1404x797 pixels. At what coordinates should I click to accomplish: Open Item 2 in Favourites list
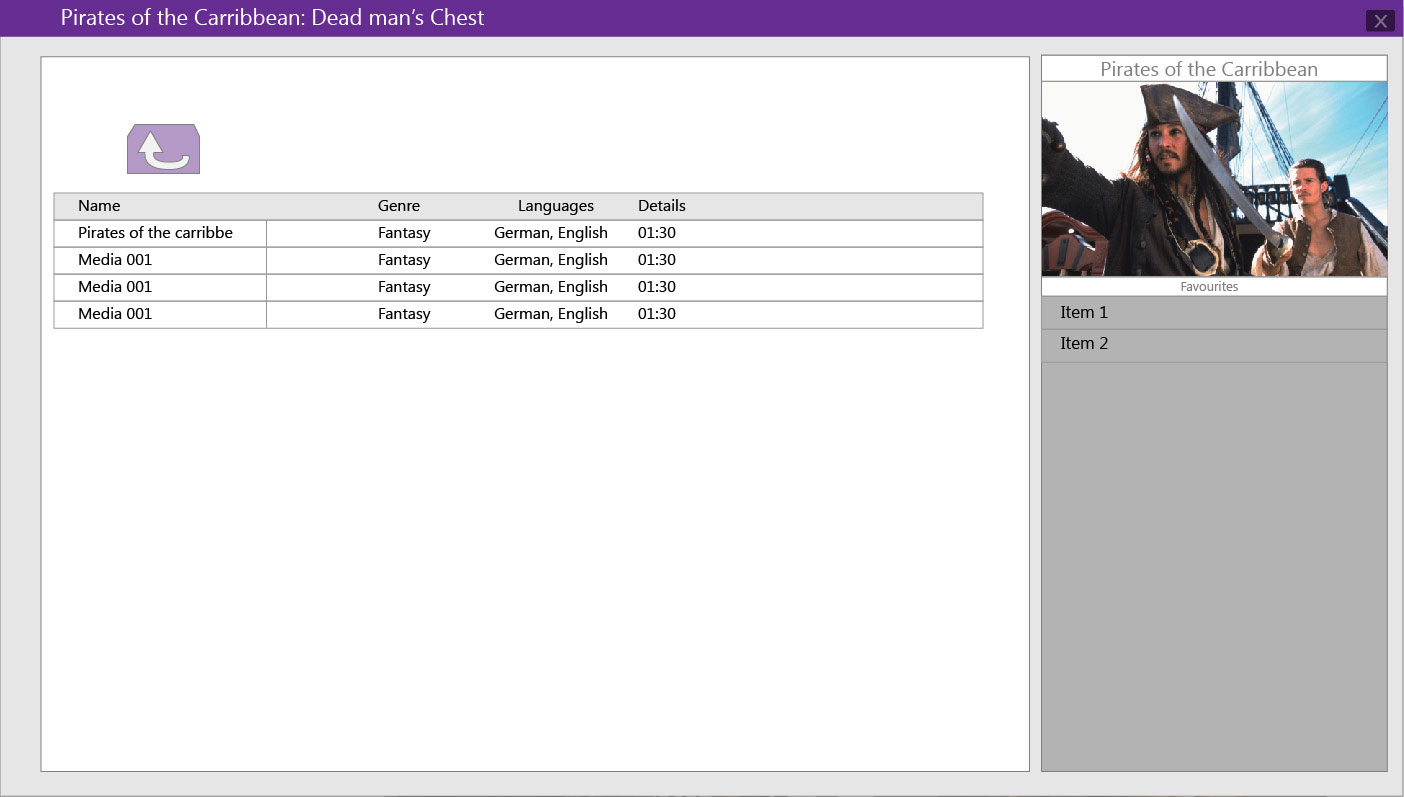click(1214, 345)
